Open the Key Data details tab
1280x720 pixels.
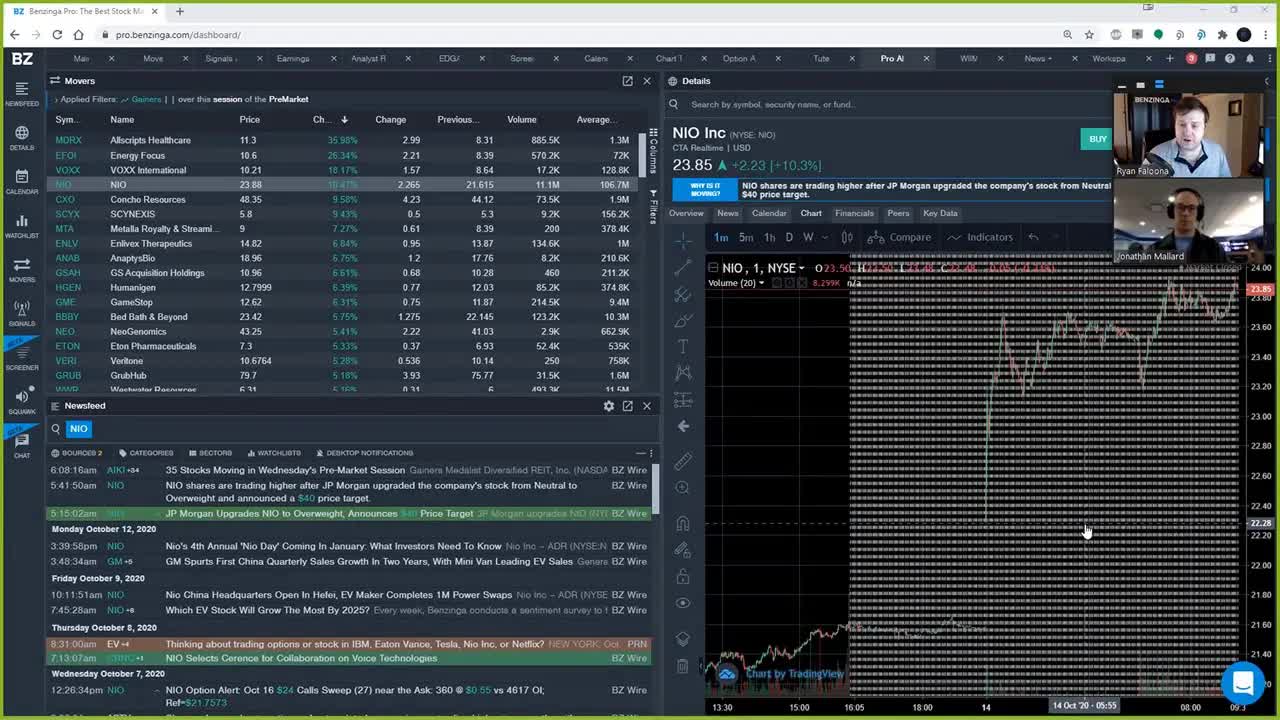tap(940, 213)
